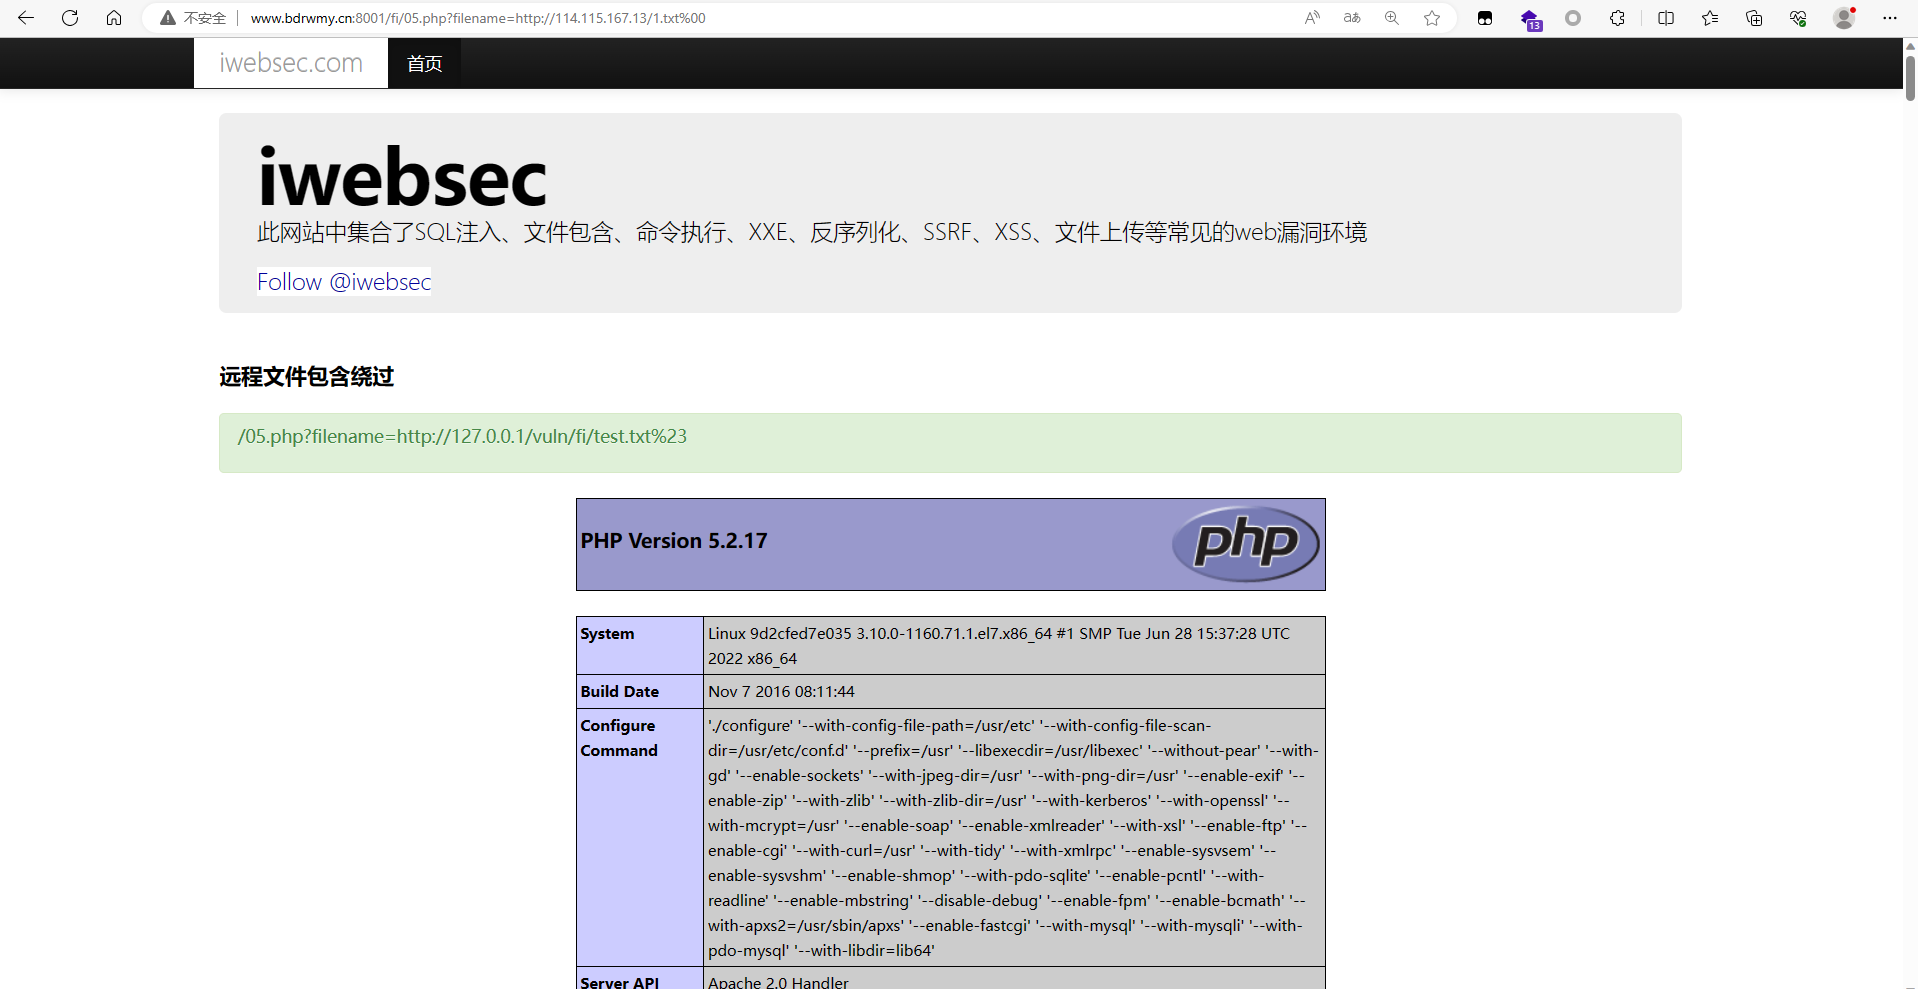This screenshot has width=1918, height=989.
Task: Open the Collections panel
Action: pyautogui.click(x=1754, y=18)
